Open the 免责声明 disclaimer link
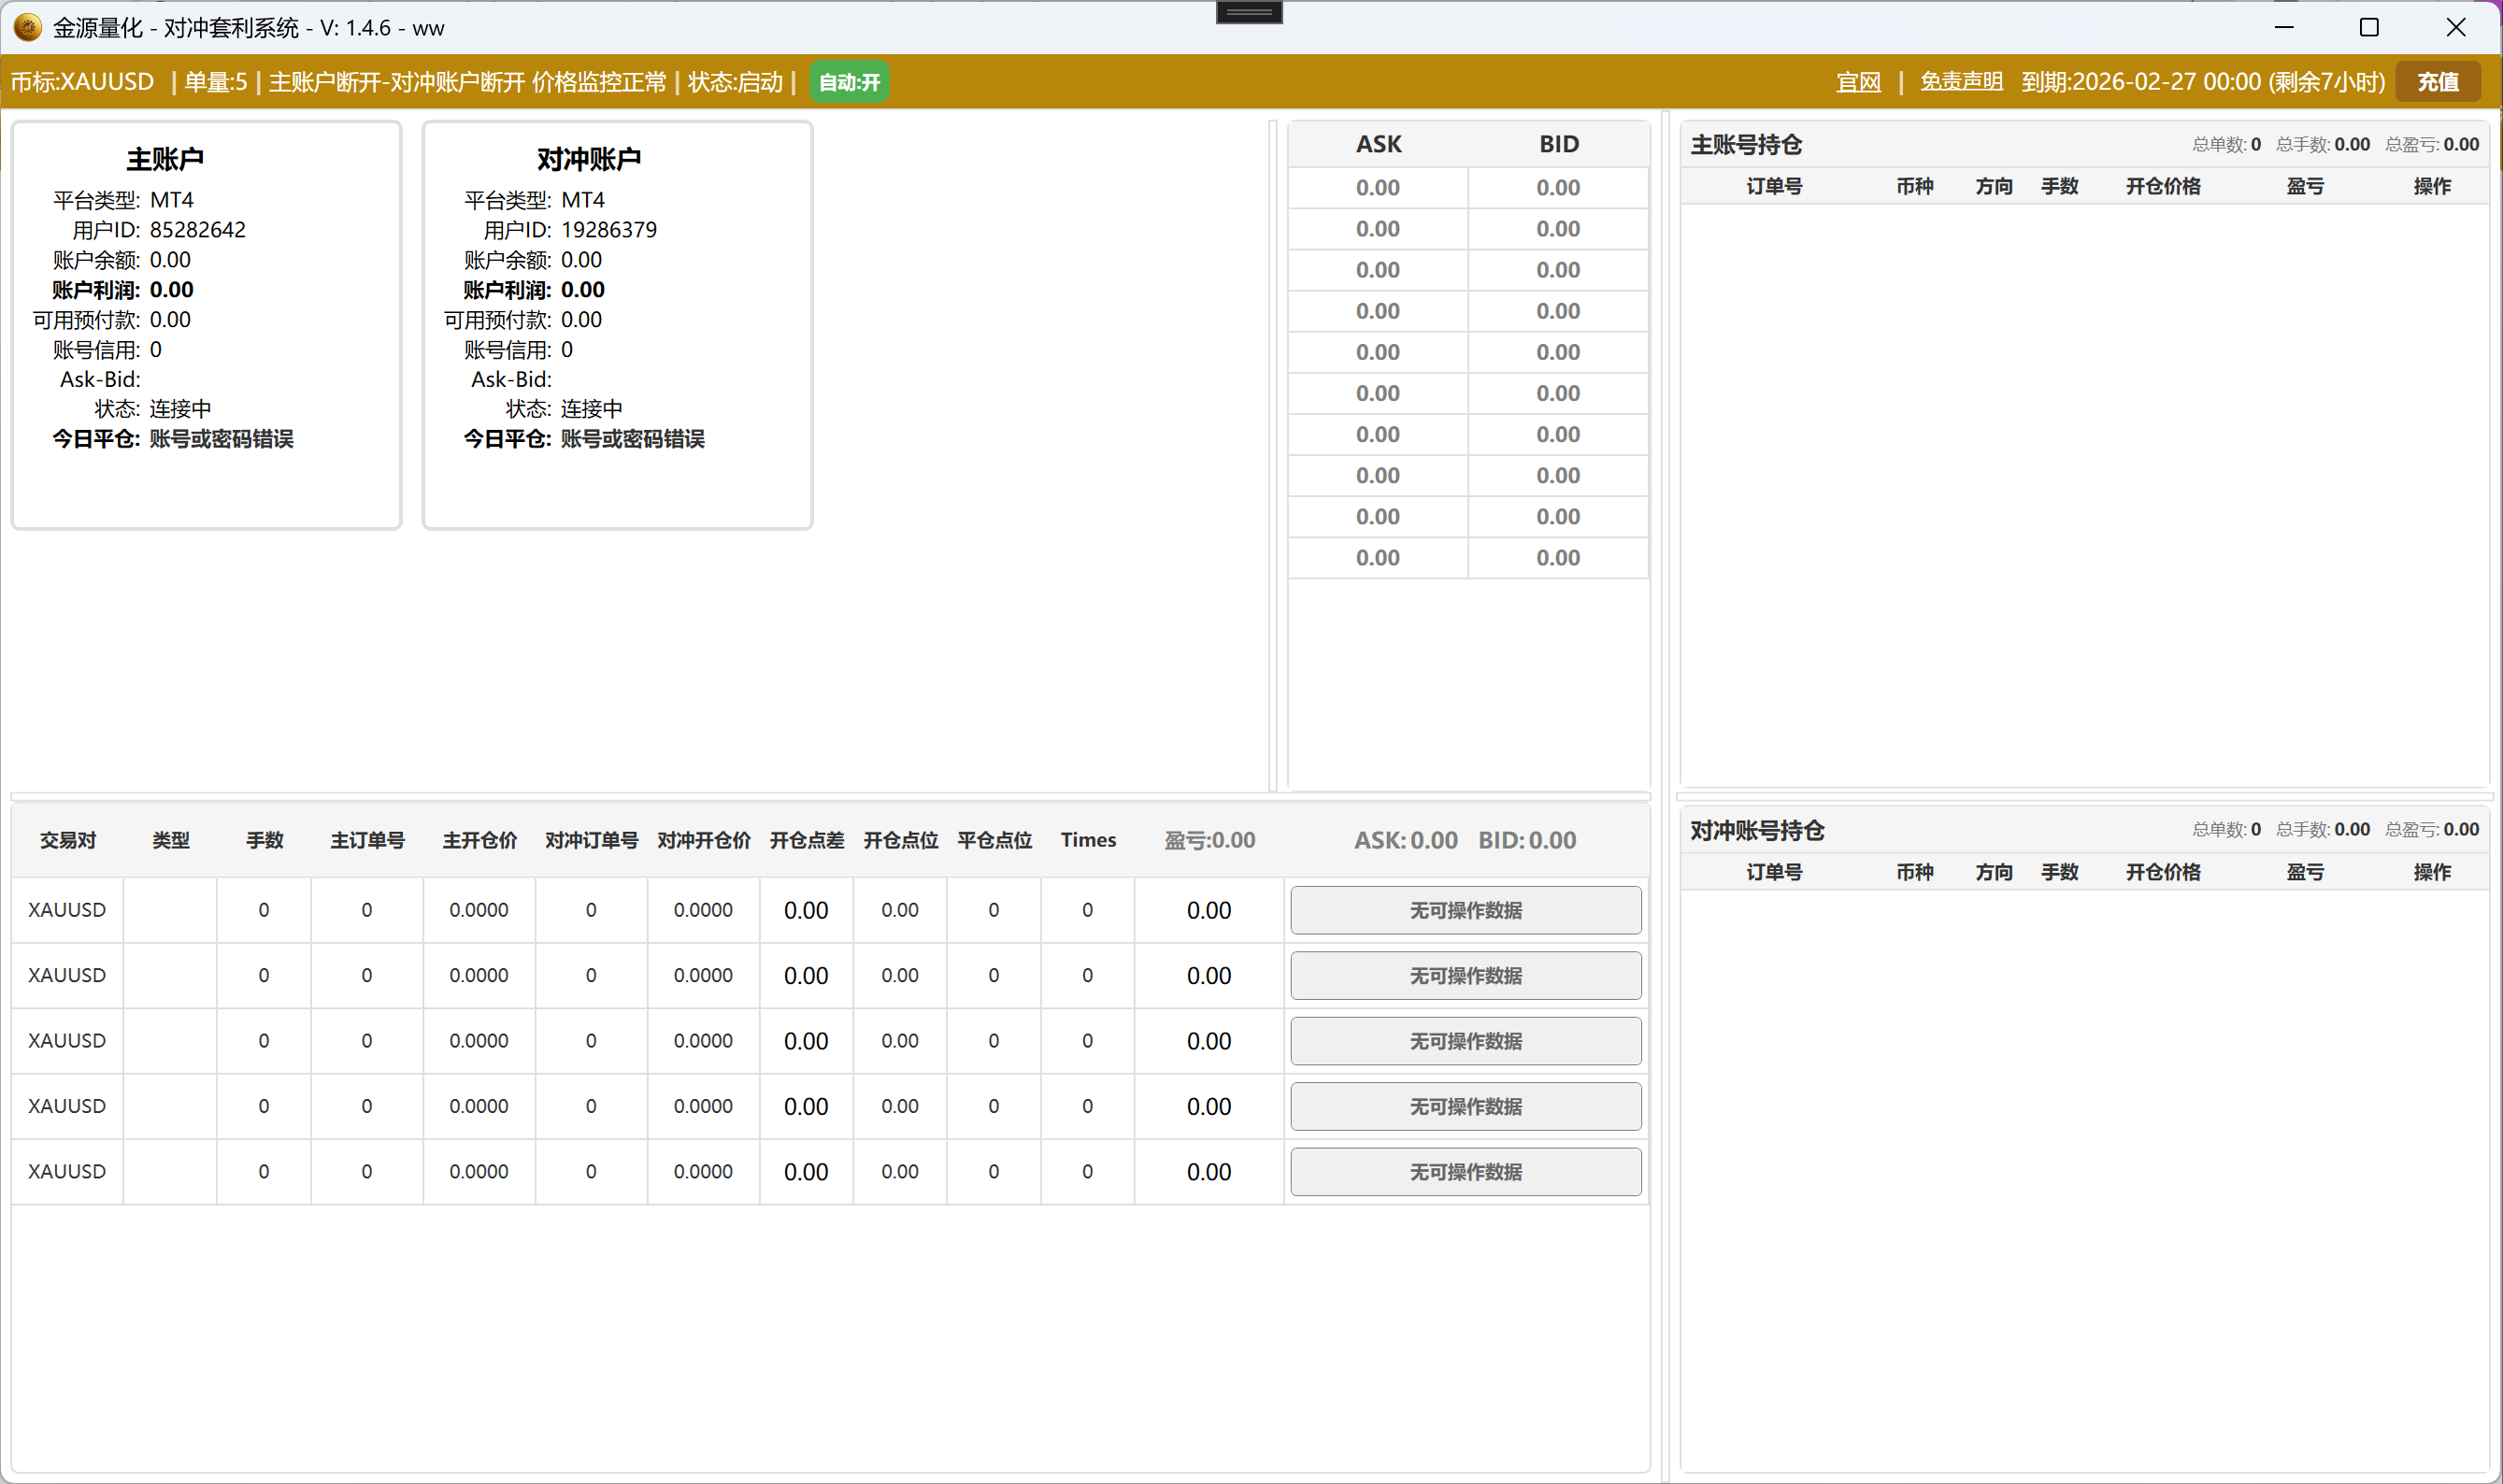This screenshot has height=1484, width=2503. point(1960,82)
